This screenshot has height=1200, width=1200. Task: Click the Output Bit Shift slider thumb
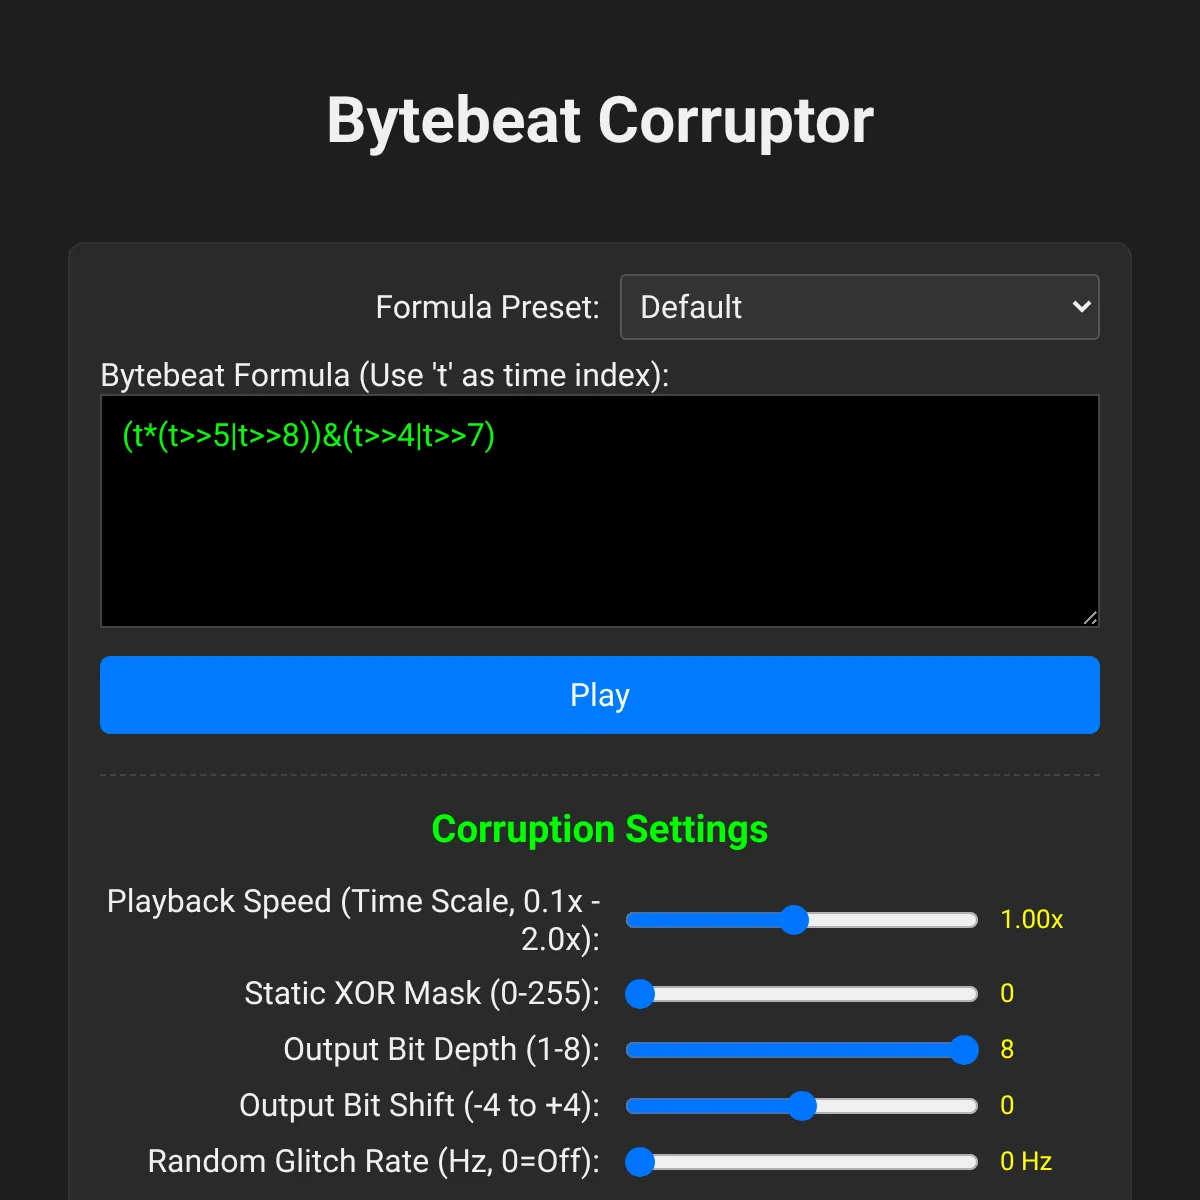click(x=802, y=1106)
